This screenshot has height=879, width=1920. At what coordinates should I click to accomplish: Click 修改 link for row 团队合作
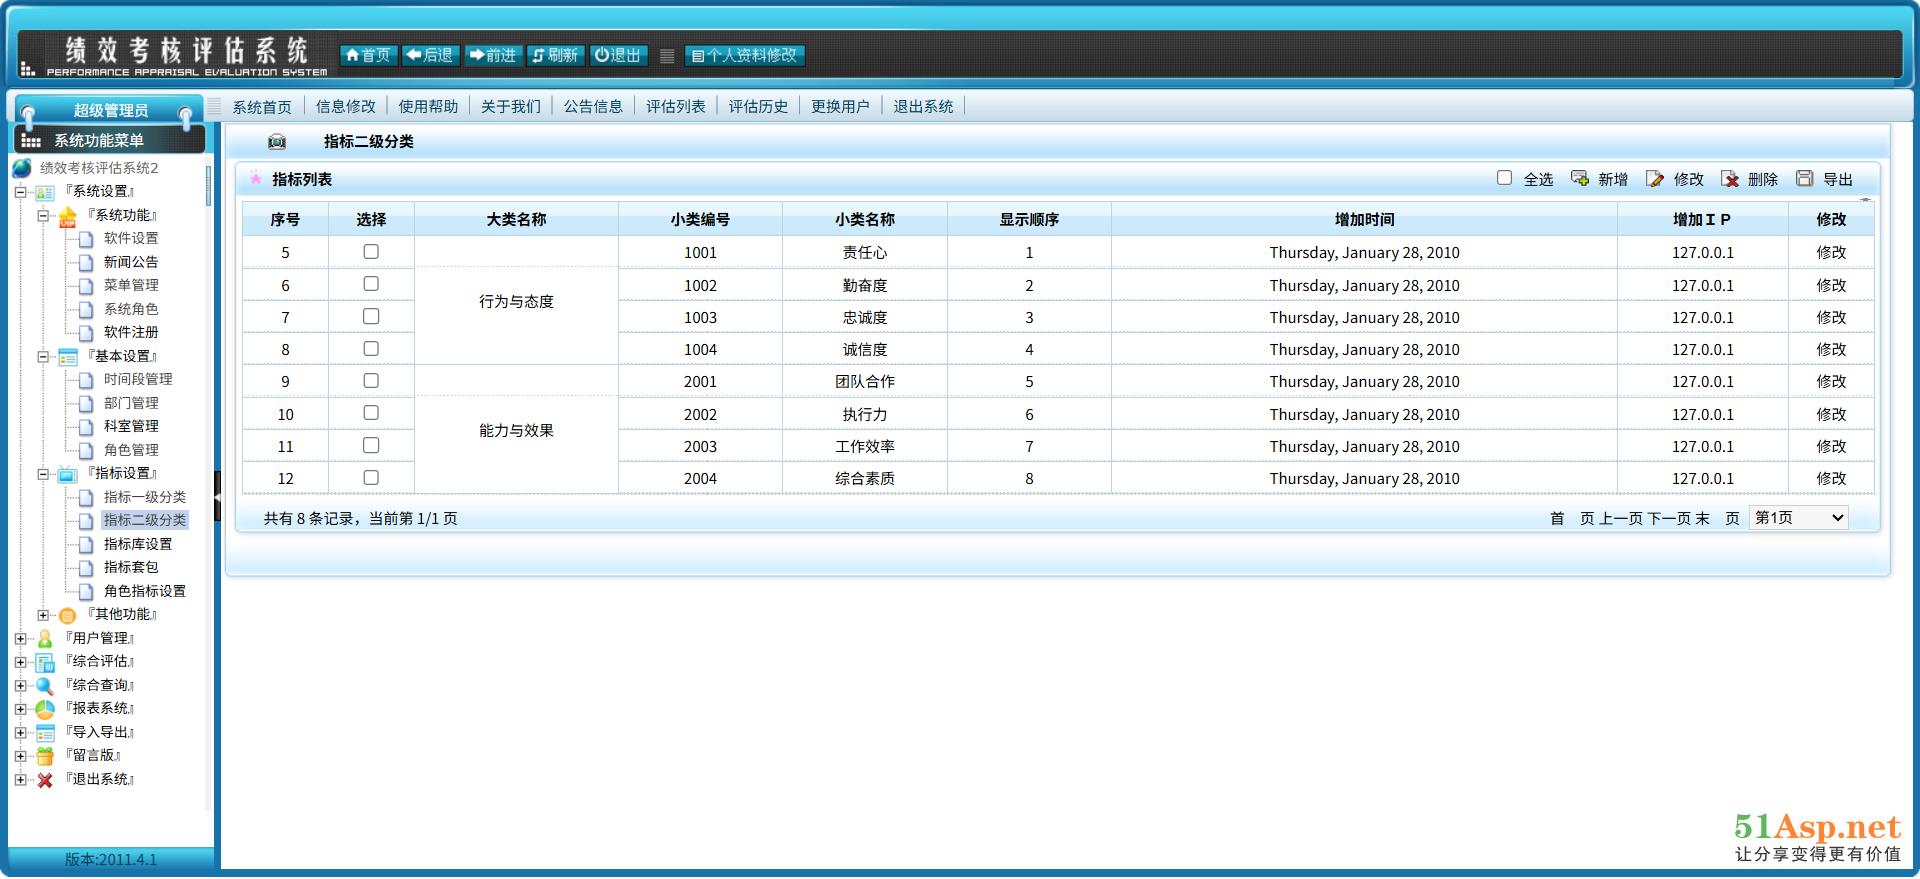1830,381
